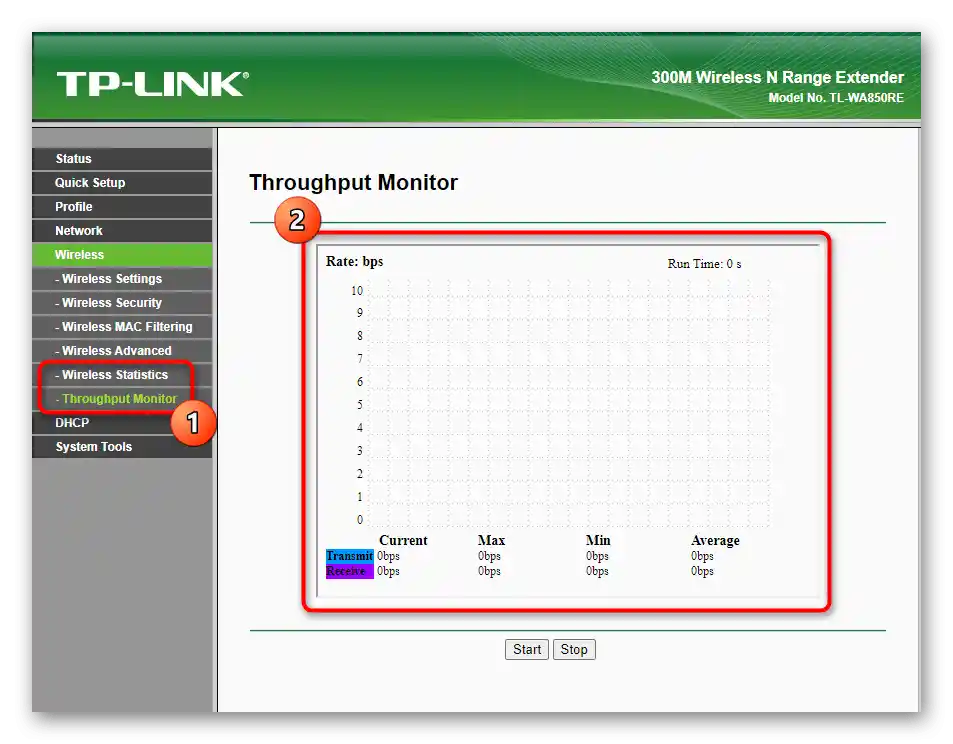
Task: Click the Throughput Monitor page heading
Action: (353, 182)
